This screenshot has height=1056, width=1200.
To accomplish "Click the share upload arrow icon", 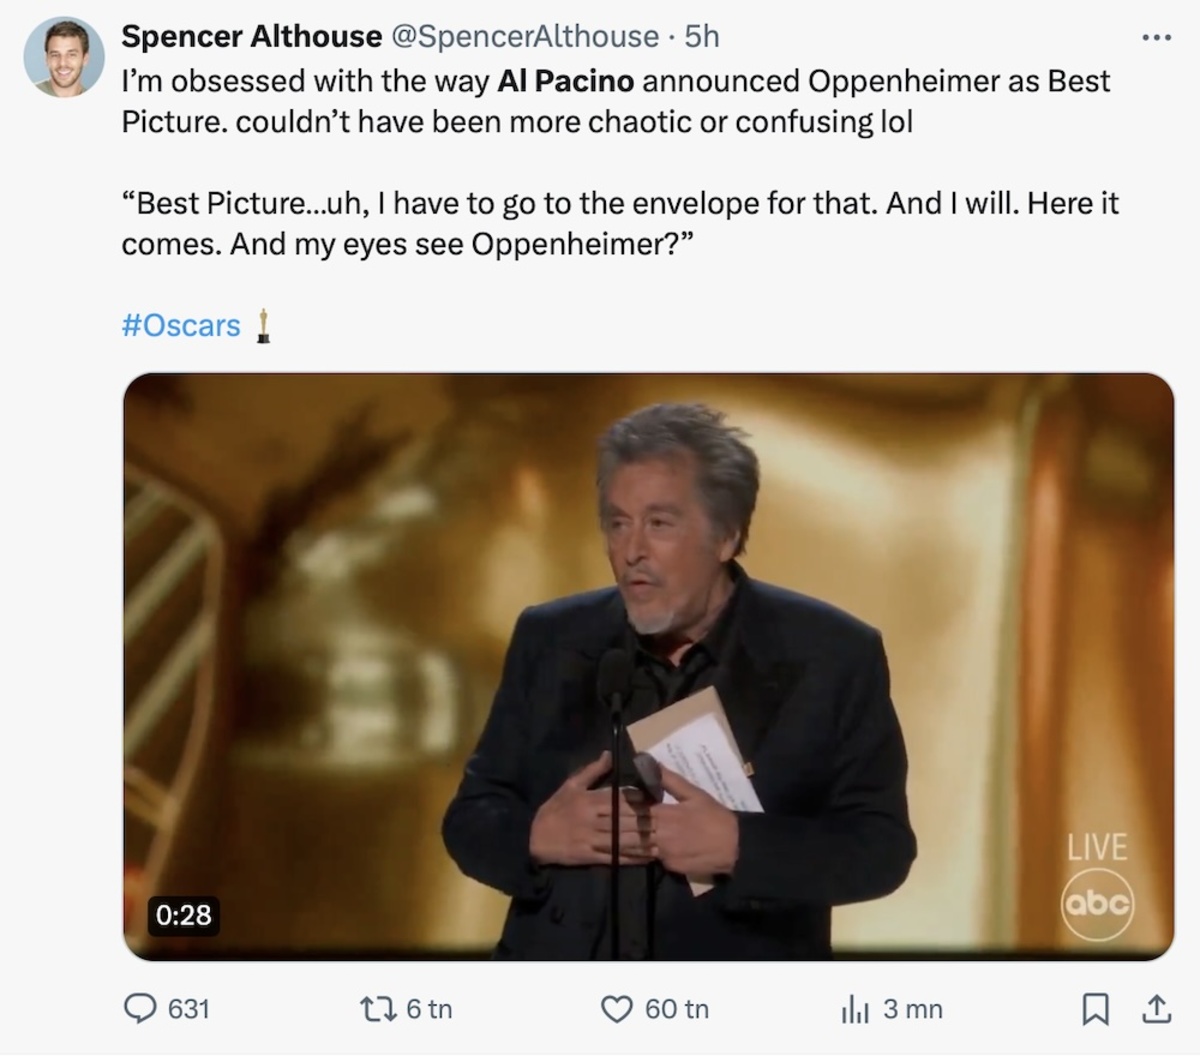I will pyautogui.click(x=1156, y=1009).
